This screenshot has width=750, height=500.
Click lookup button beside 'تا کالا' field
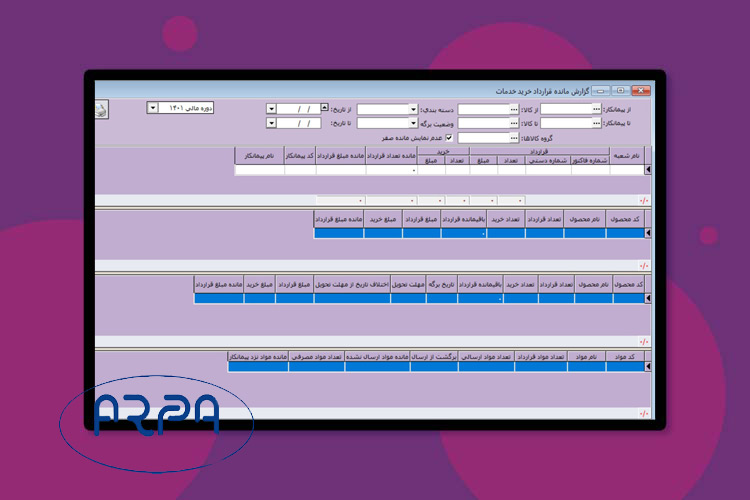coord(514,123)
